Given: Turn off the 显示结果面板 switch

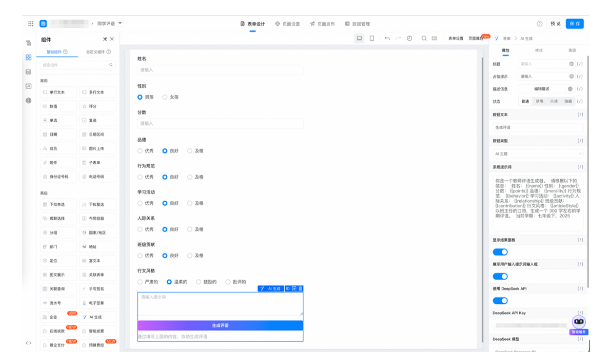Looking at the screenshot, I should 500,252.
